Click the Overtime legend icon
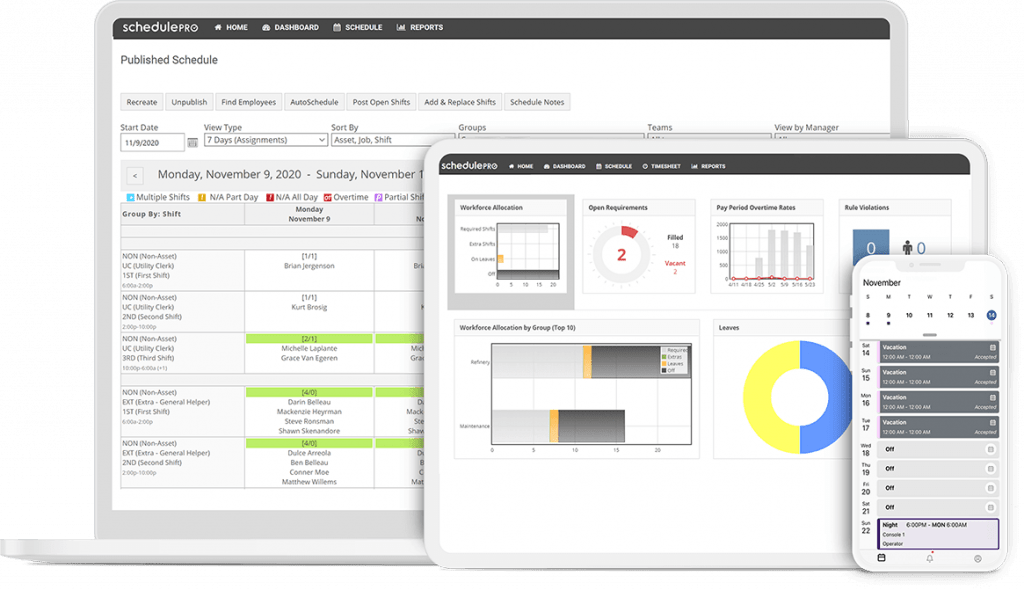Screen dimensions: 1024x590 [x=328, y=197]
